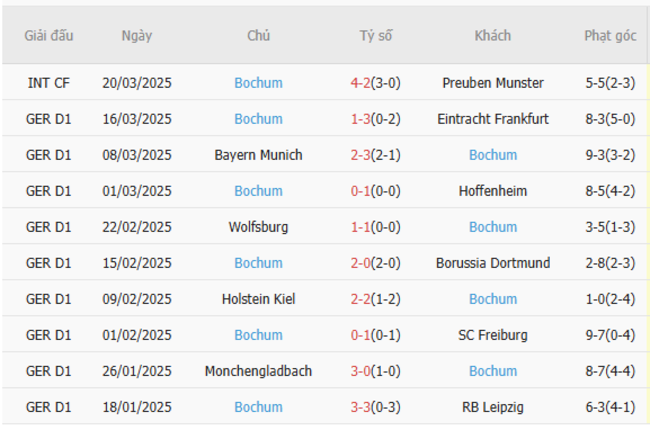Click the away Bochum link in Wolfsburg row
Screen dimensions: 650x439
[x=493, y=227]
